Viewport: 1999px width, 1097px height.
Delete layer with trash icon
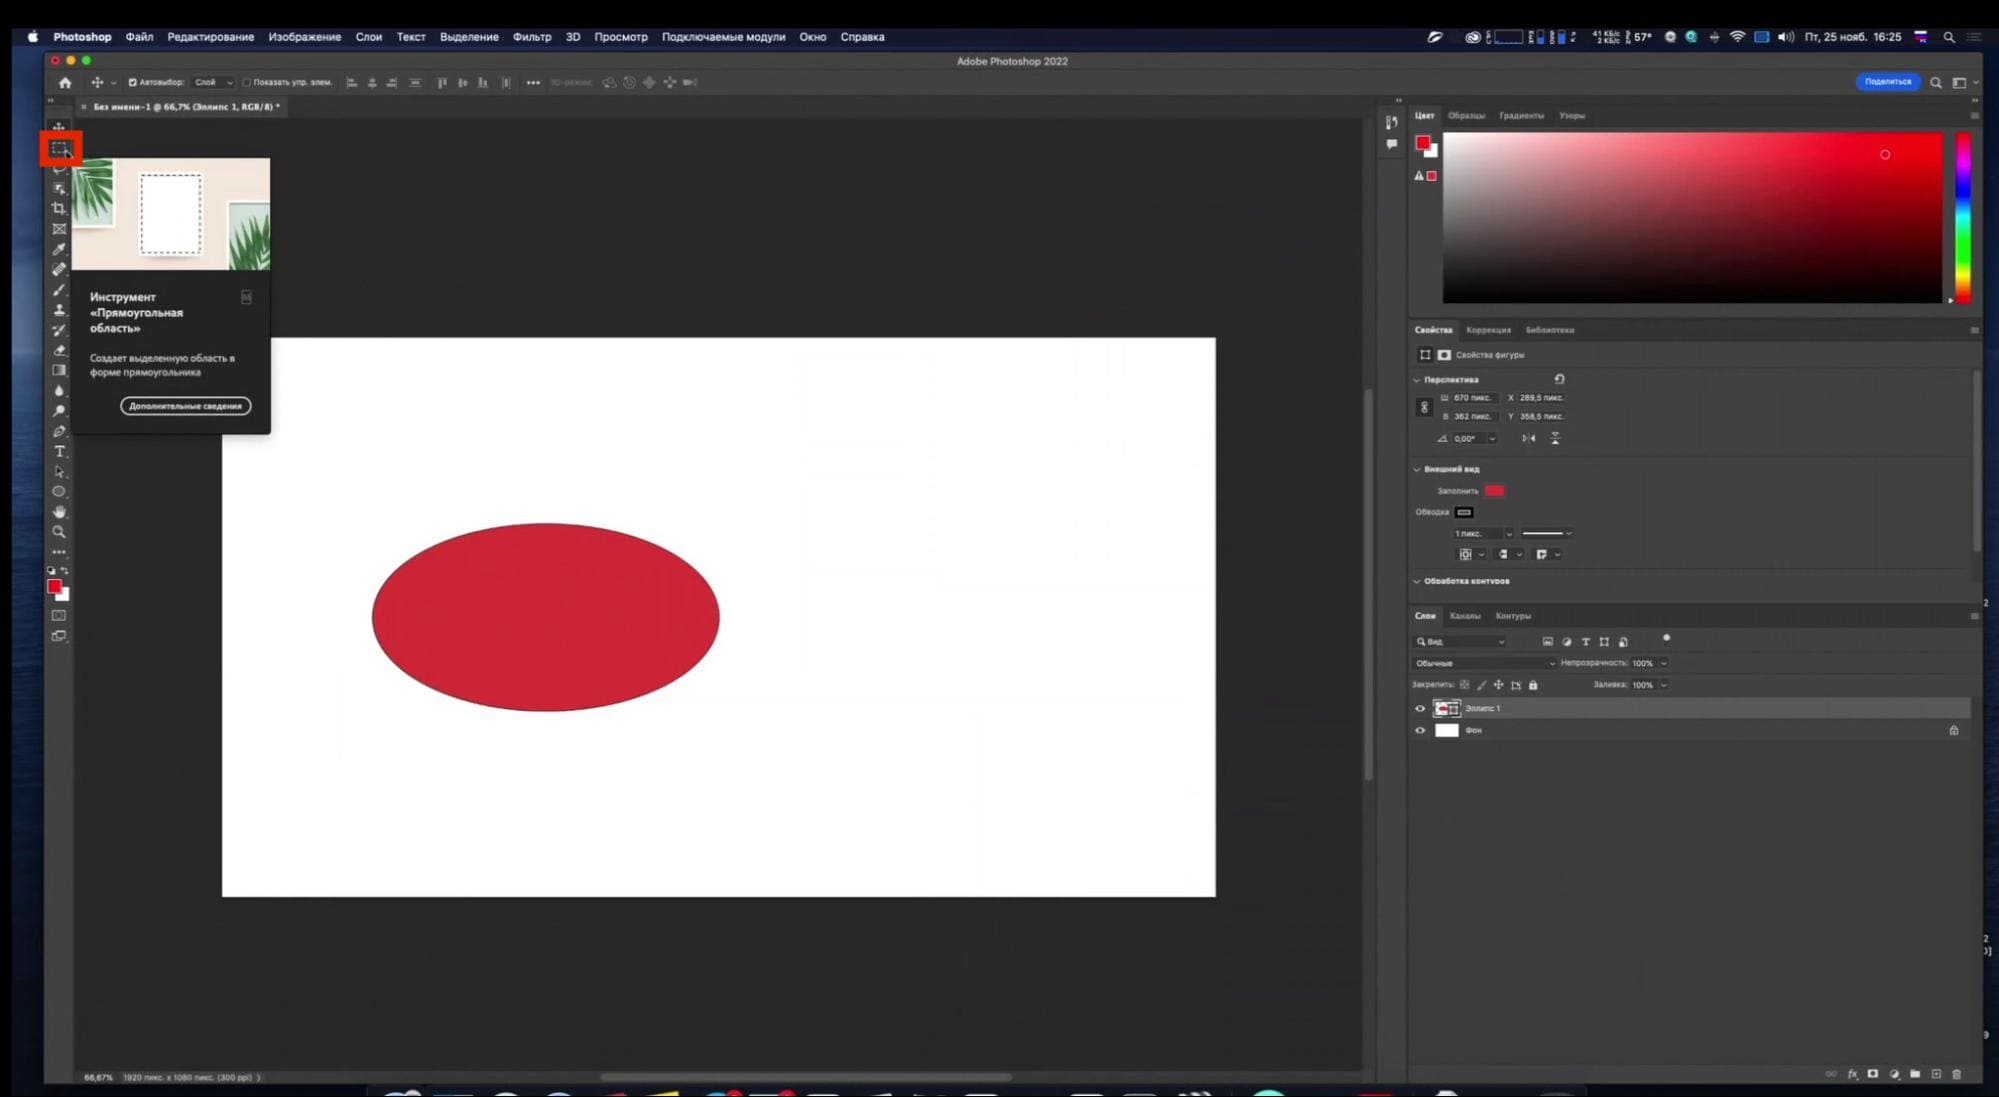(1957, 1074)
